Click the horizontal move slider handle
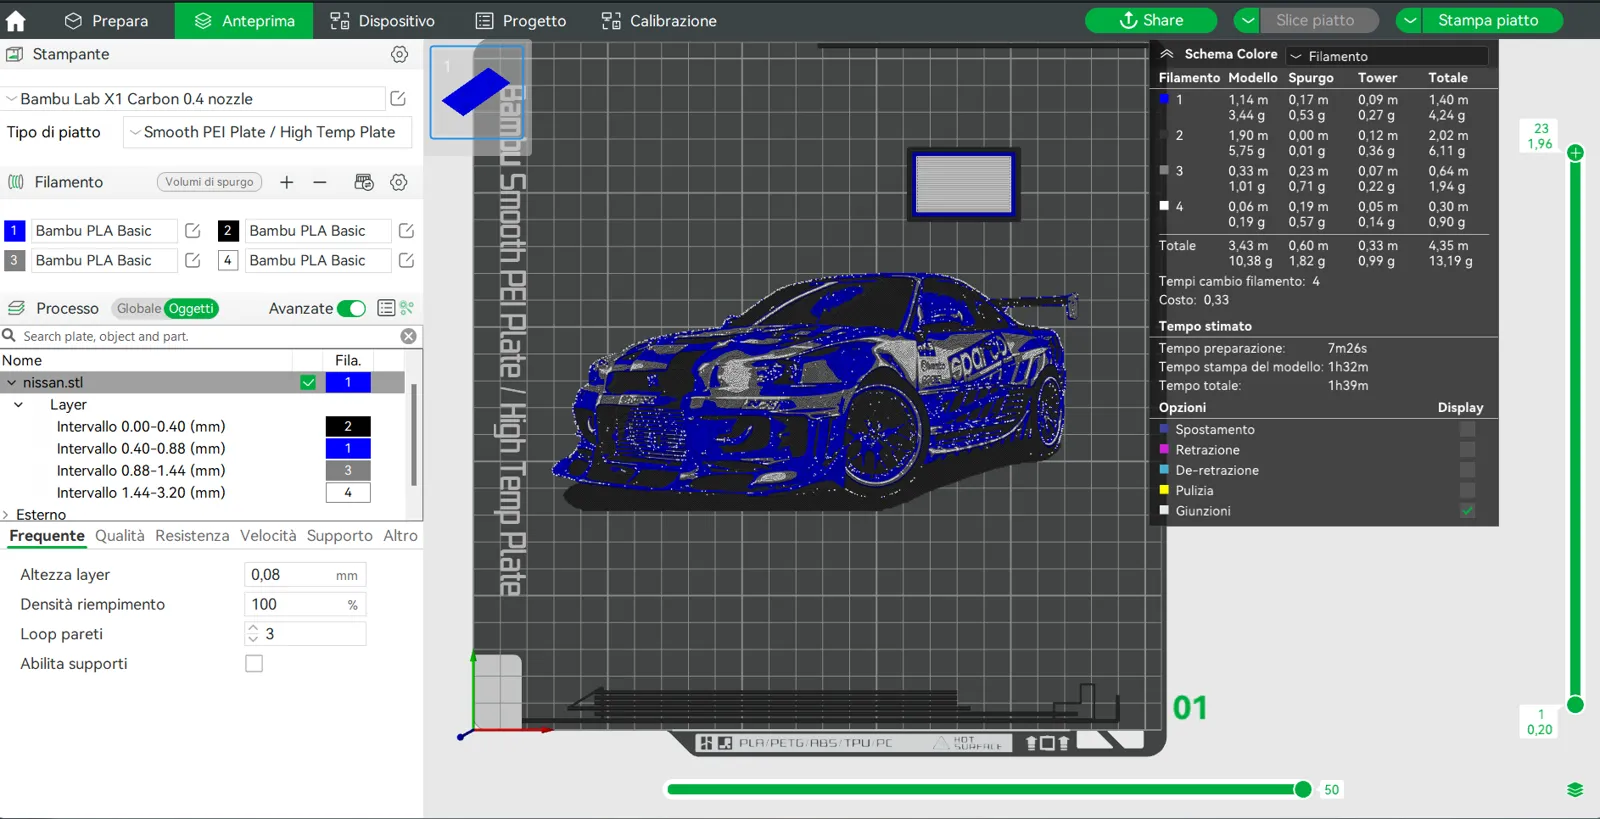Viewport: 1600px width, 819px height. (x=1303, y=790)
